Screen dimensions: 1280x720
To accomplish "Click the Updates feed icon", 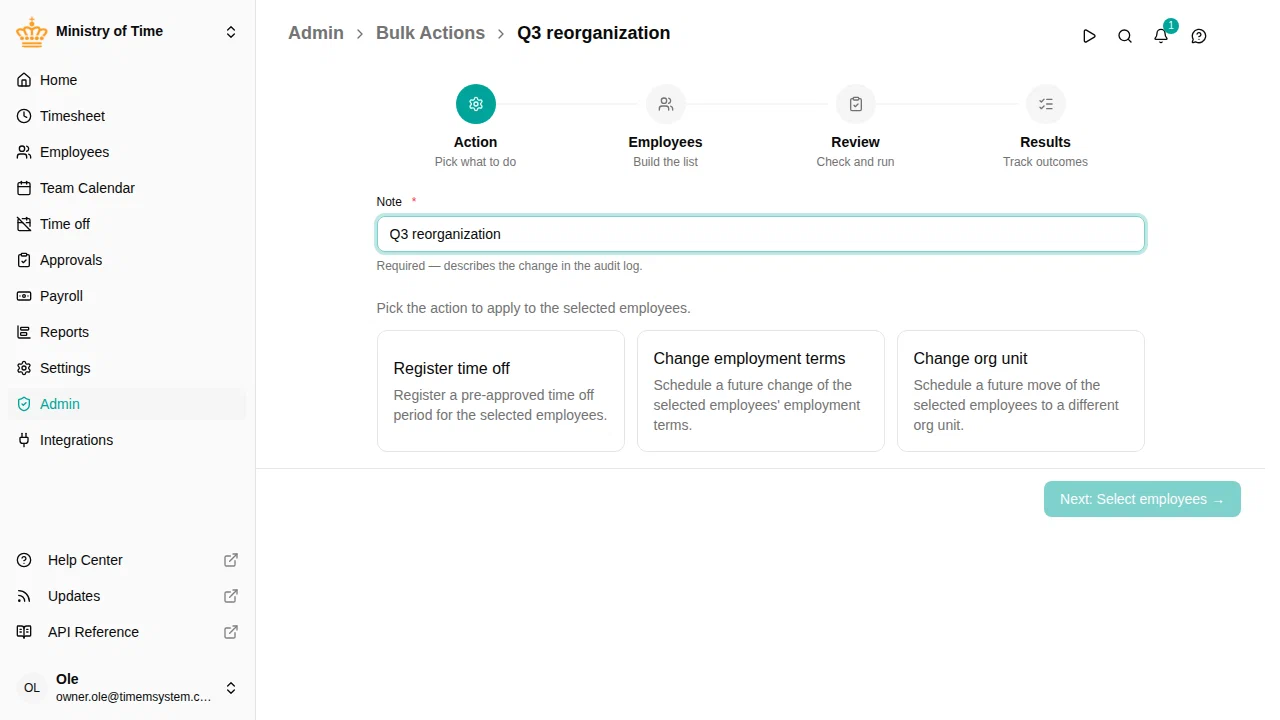I will (24, 596).
